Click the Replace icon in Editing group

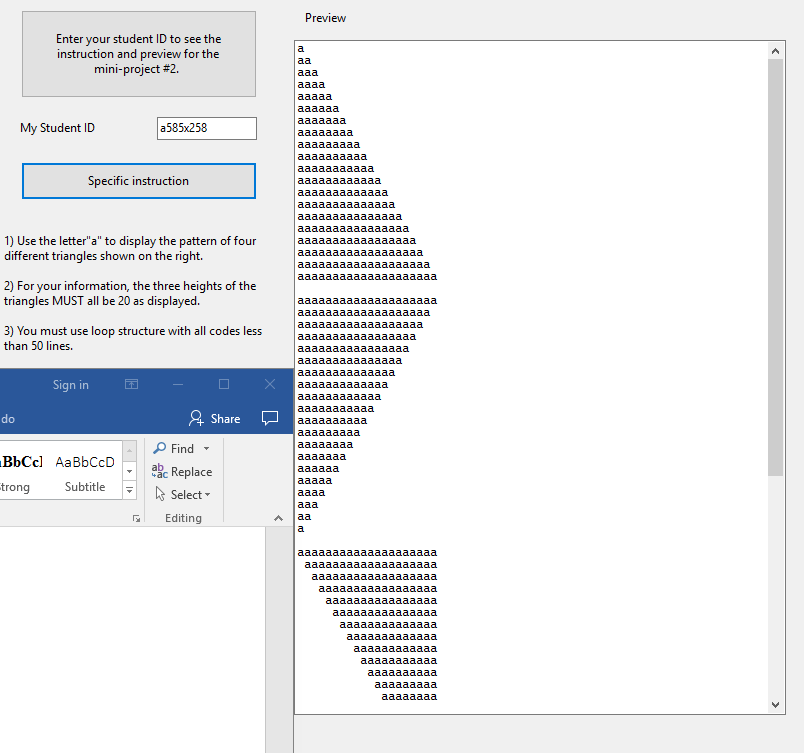pos(161,471)
